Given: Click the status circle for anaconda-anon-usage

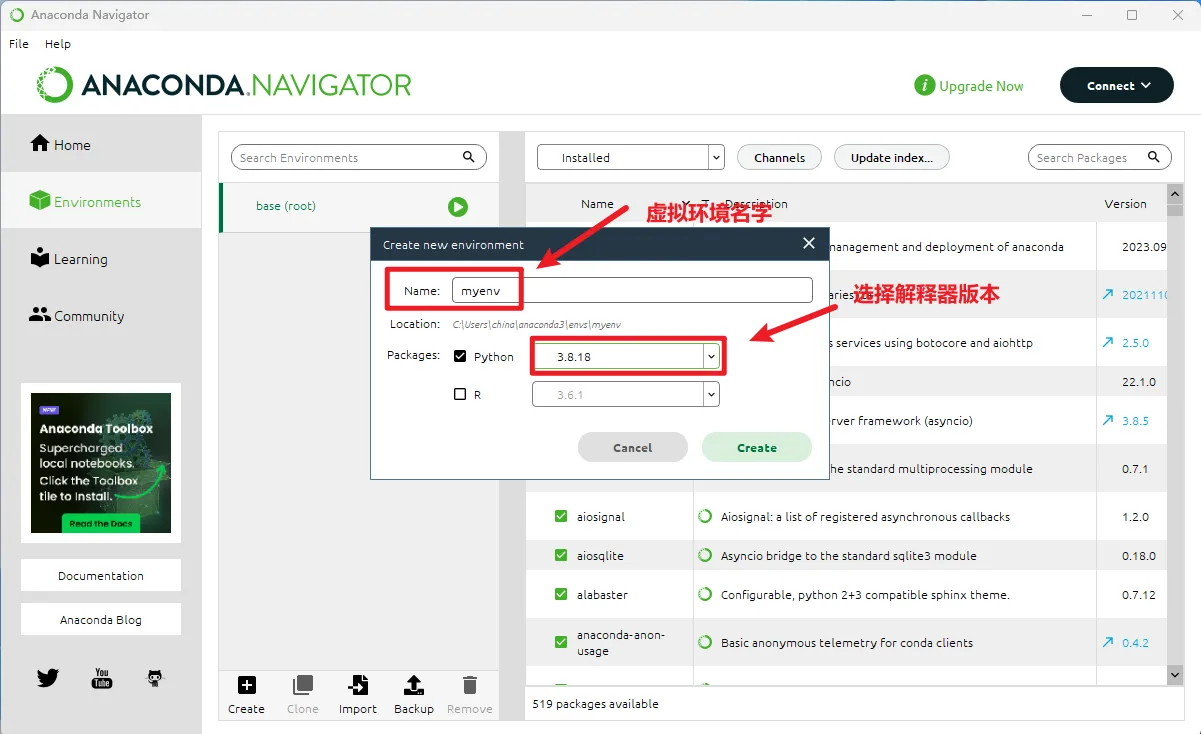Looking at the screenshot, I should (x=705, y=642).
